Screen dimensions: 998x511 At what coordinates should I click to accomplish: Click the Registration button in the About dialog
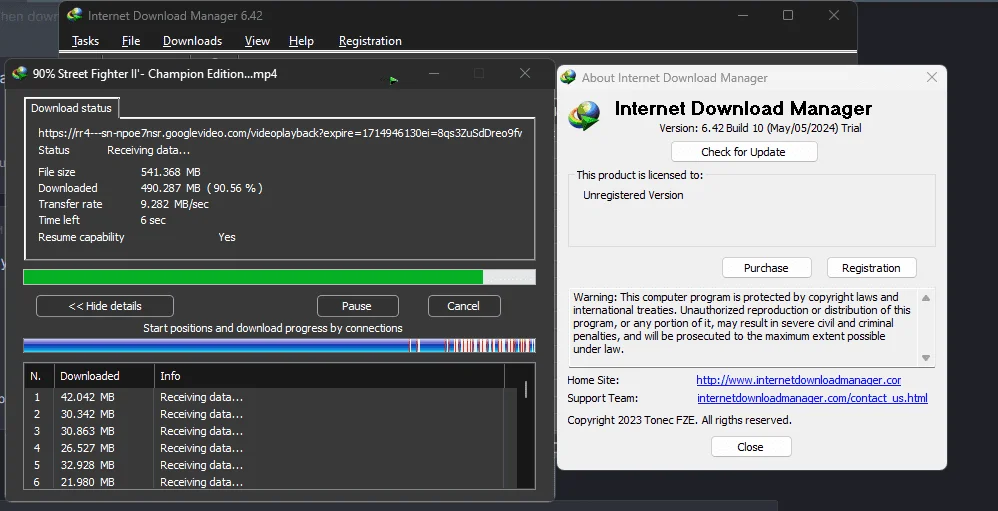click(x=871, y=268)
